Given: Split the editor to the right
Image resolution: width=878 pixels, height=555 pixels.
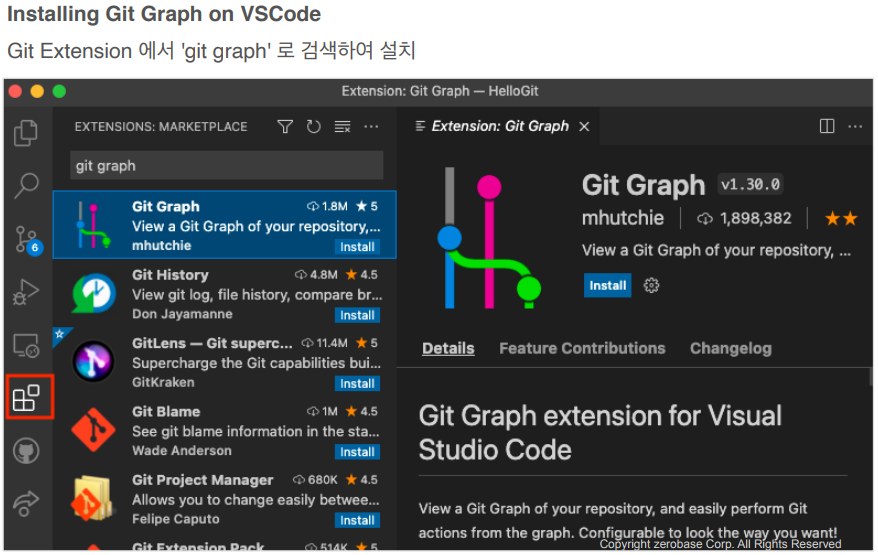Looking at the screenshot, I should (826, 127).
